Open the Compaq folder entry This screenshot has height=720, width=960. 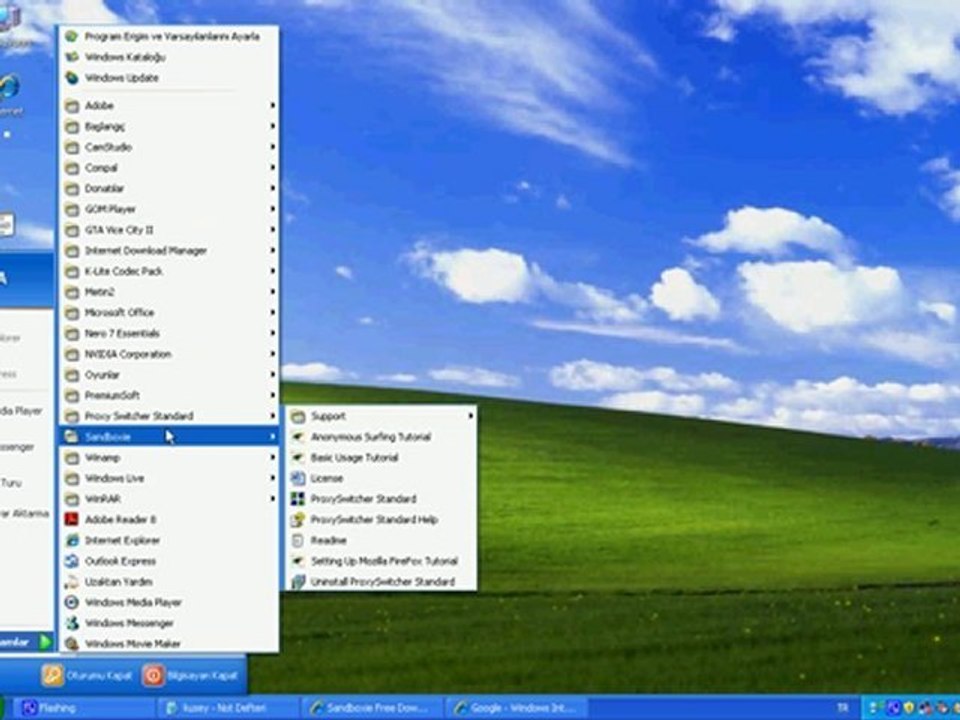click(170, 168)
